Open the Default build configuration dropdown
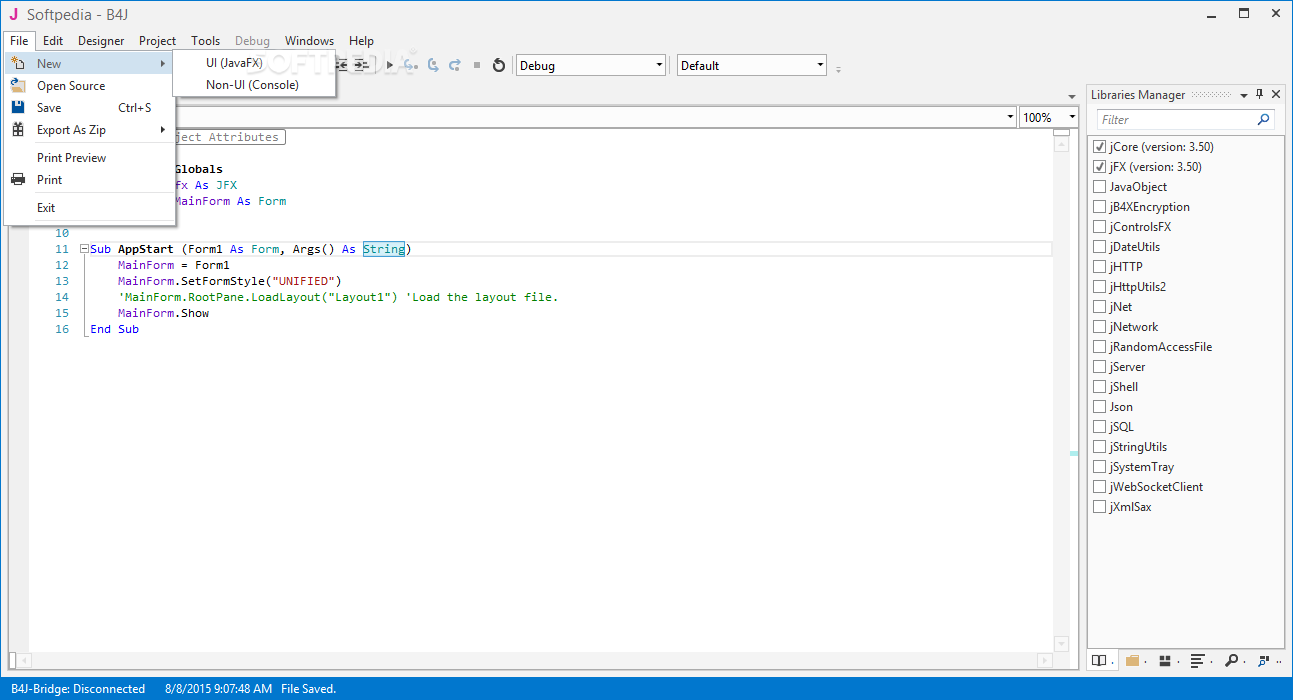The width and height of the screenshot is (1293, 700). tap(752, 65)
